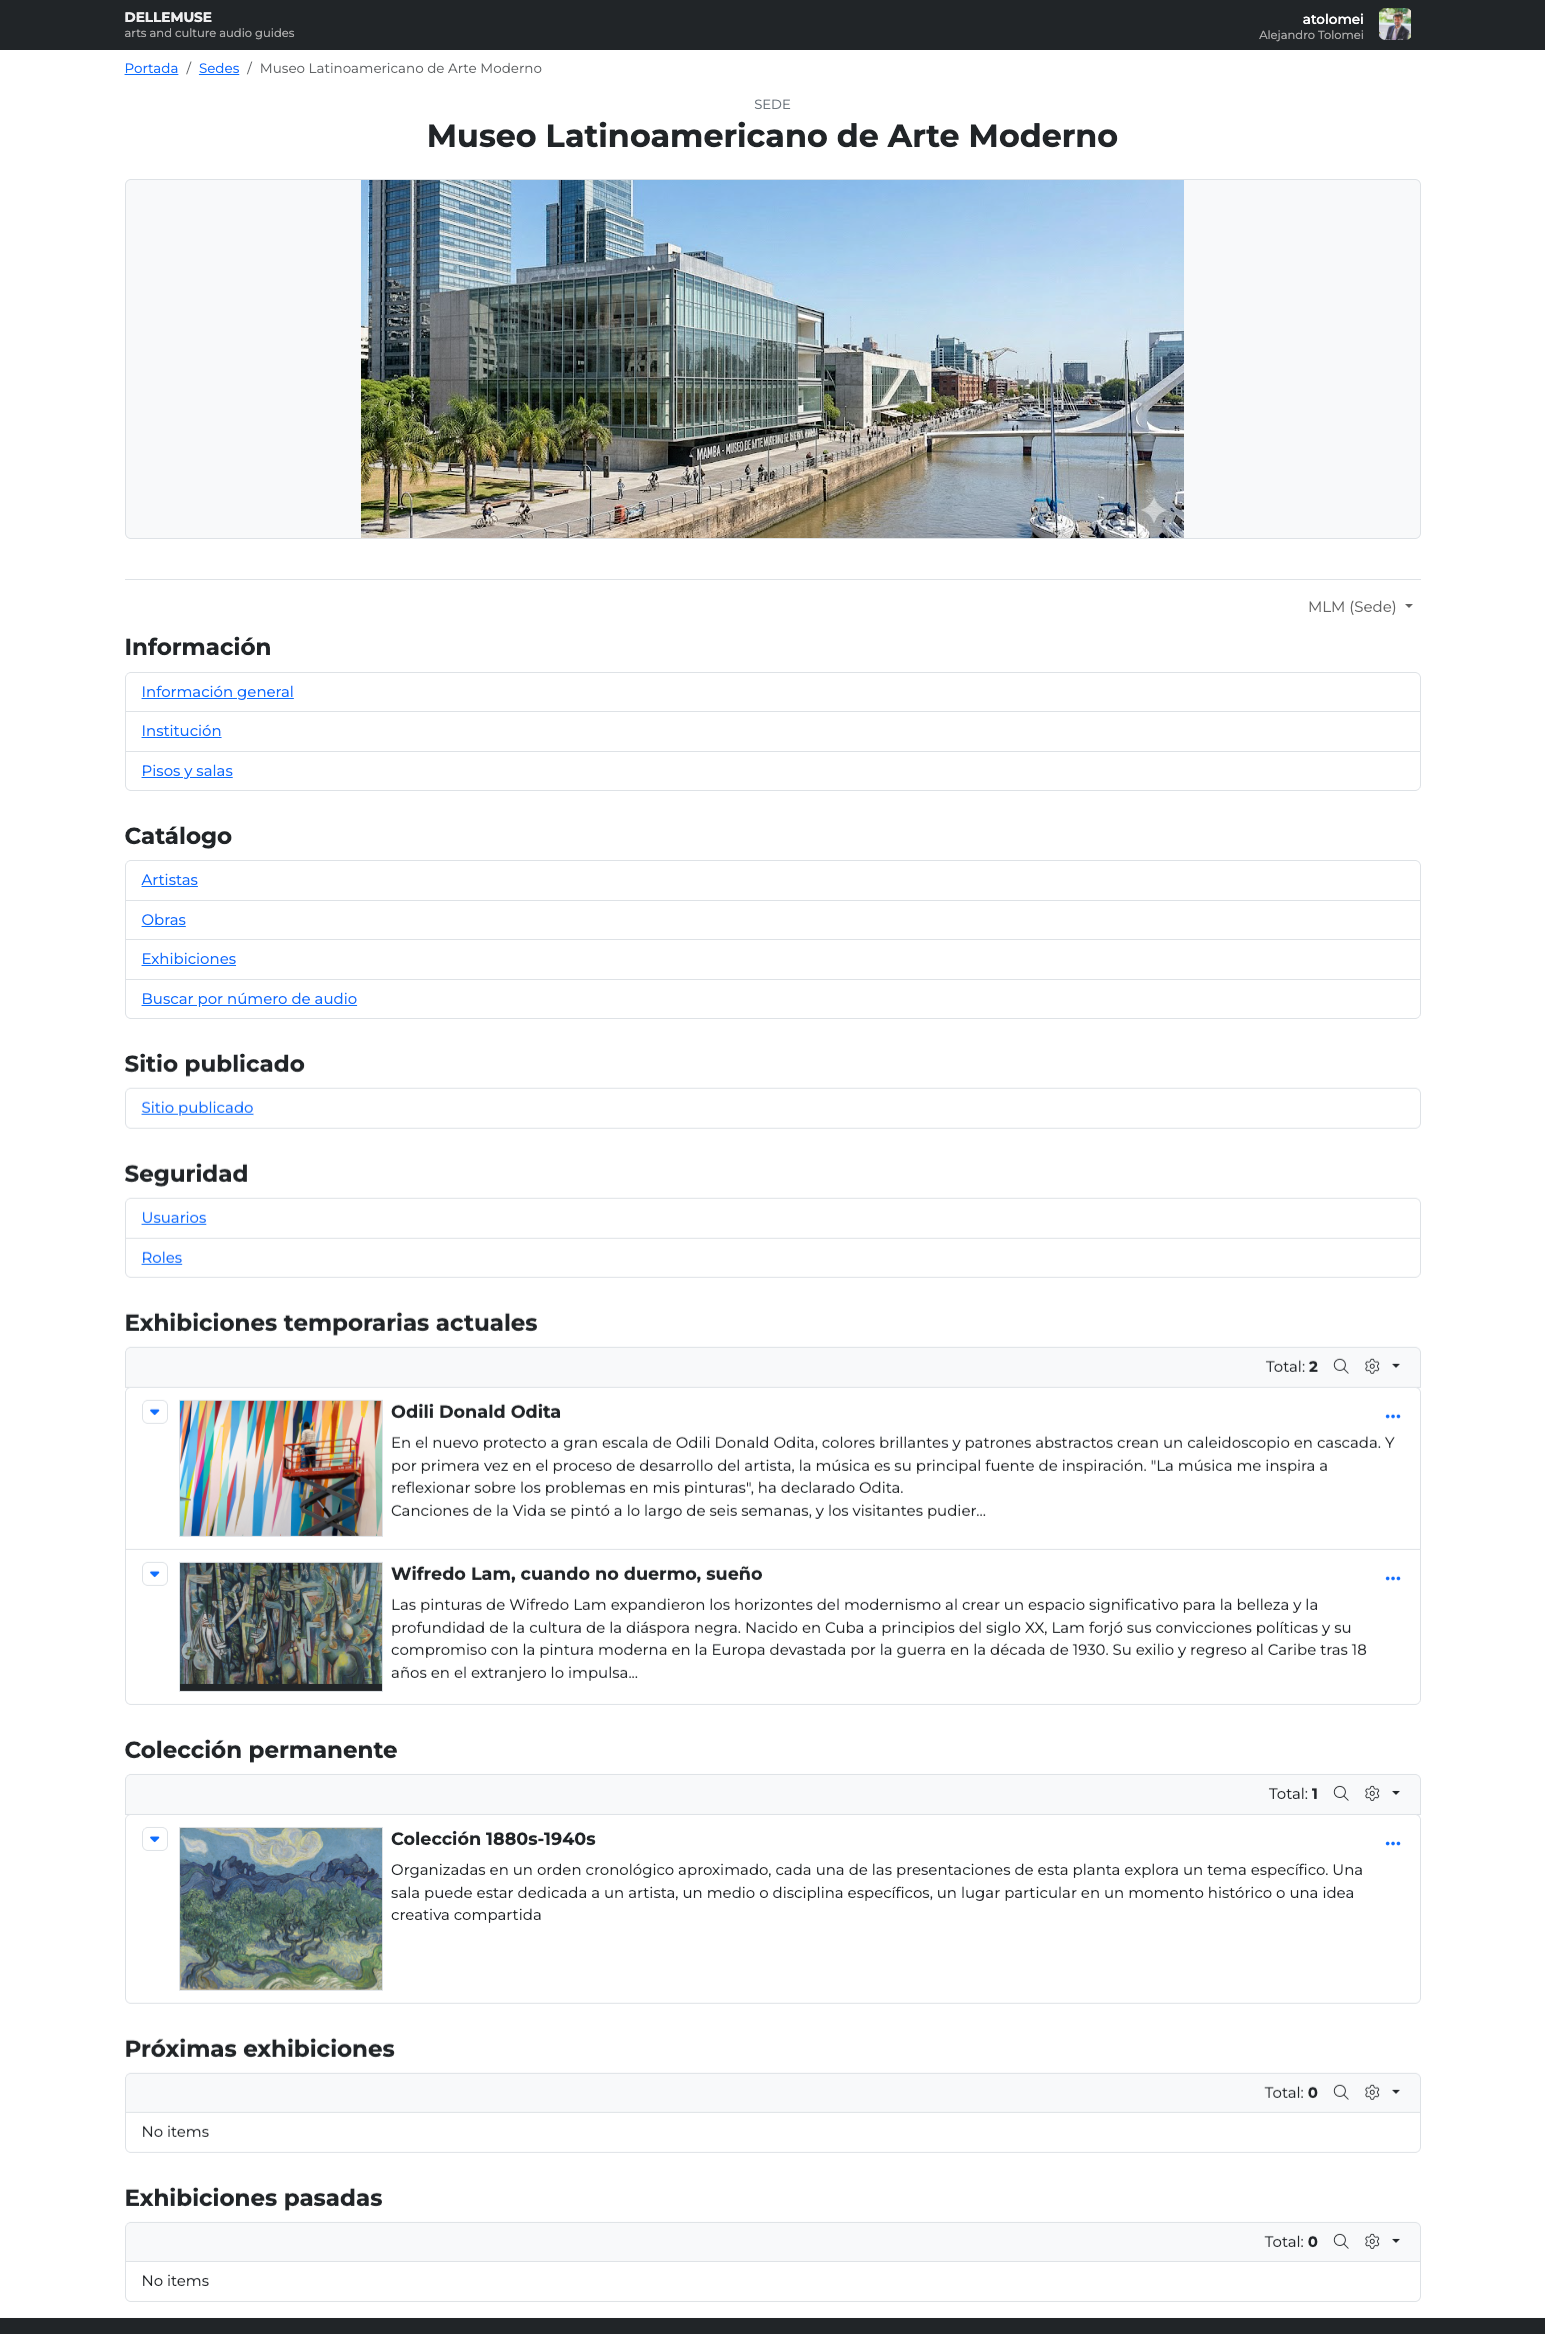Click the Odili Donald Odita thumbnail image
1545x2334 pixels.
click(280, 1468)
